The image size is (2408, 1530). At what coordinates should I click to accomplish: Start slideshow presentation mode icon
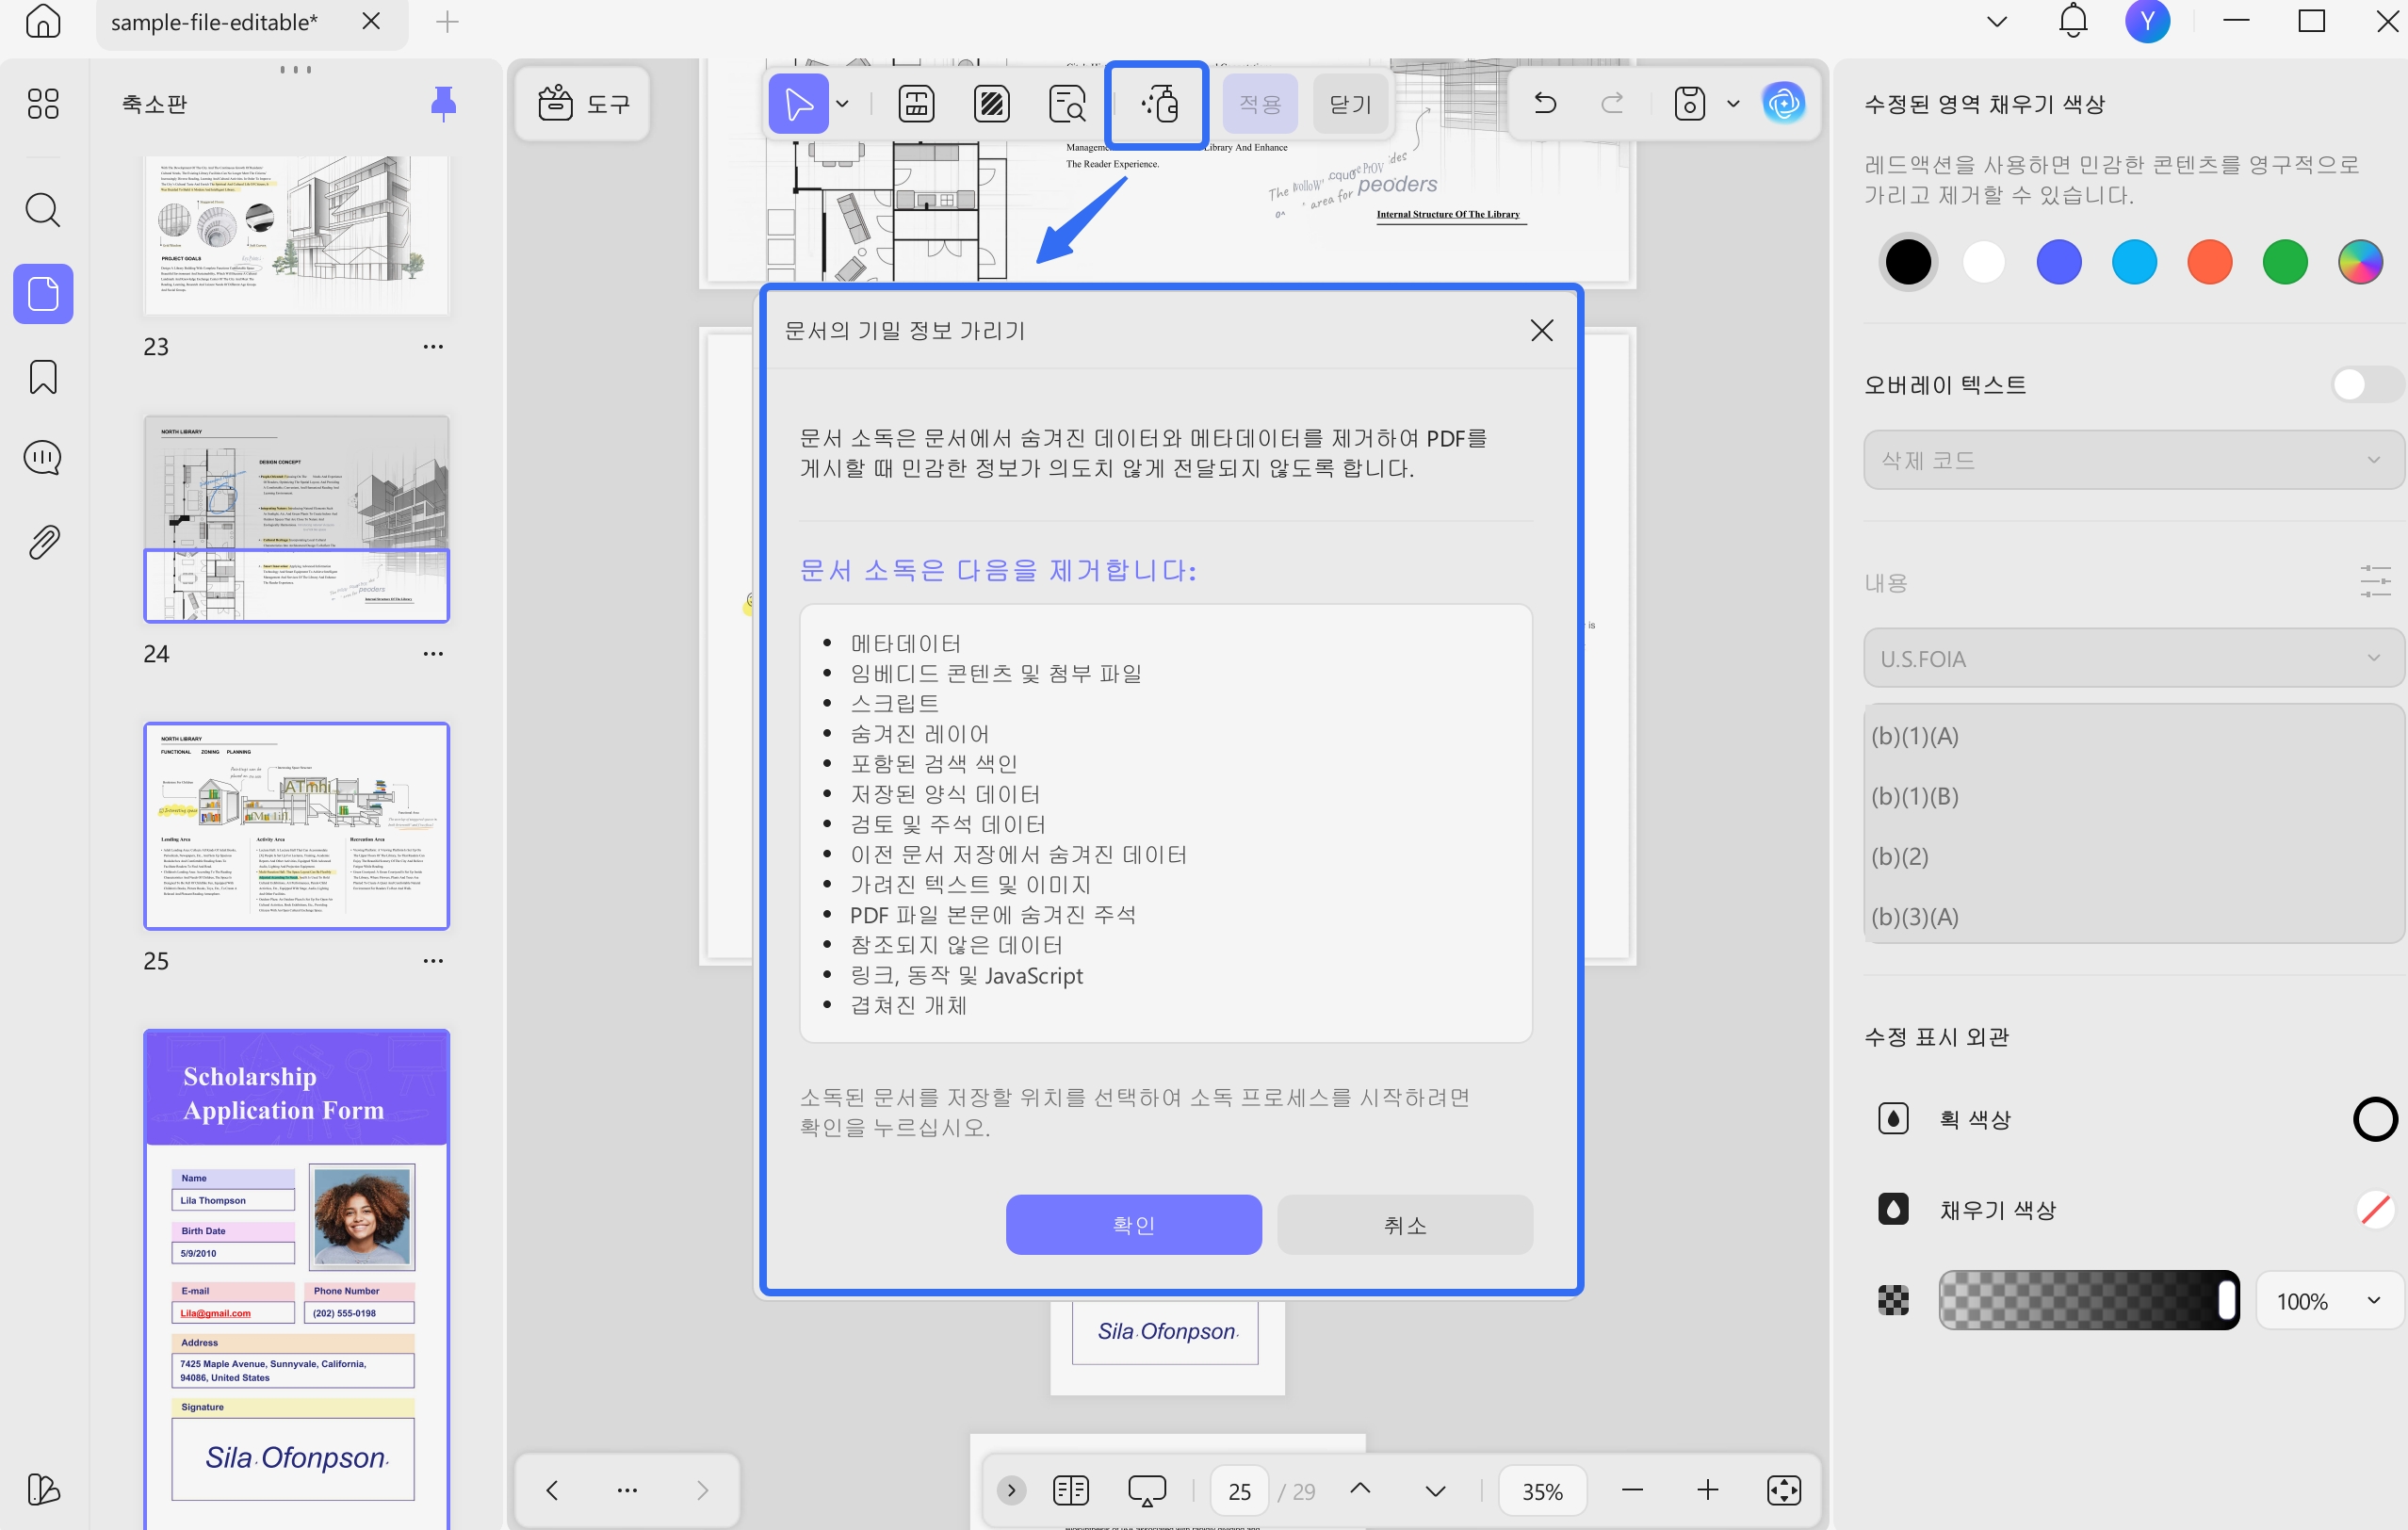(x=1147, y=1491)
